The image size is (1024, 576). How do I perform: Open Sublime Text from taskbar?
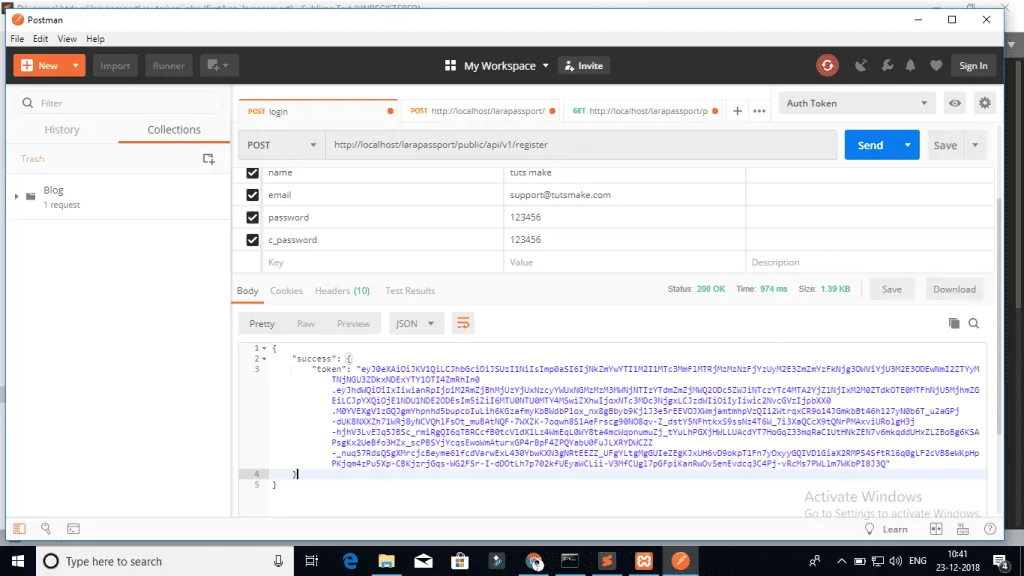[x=607, y=561]
